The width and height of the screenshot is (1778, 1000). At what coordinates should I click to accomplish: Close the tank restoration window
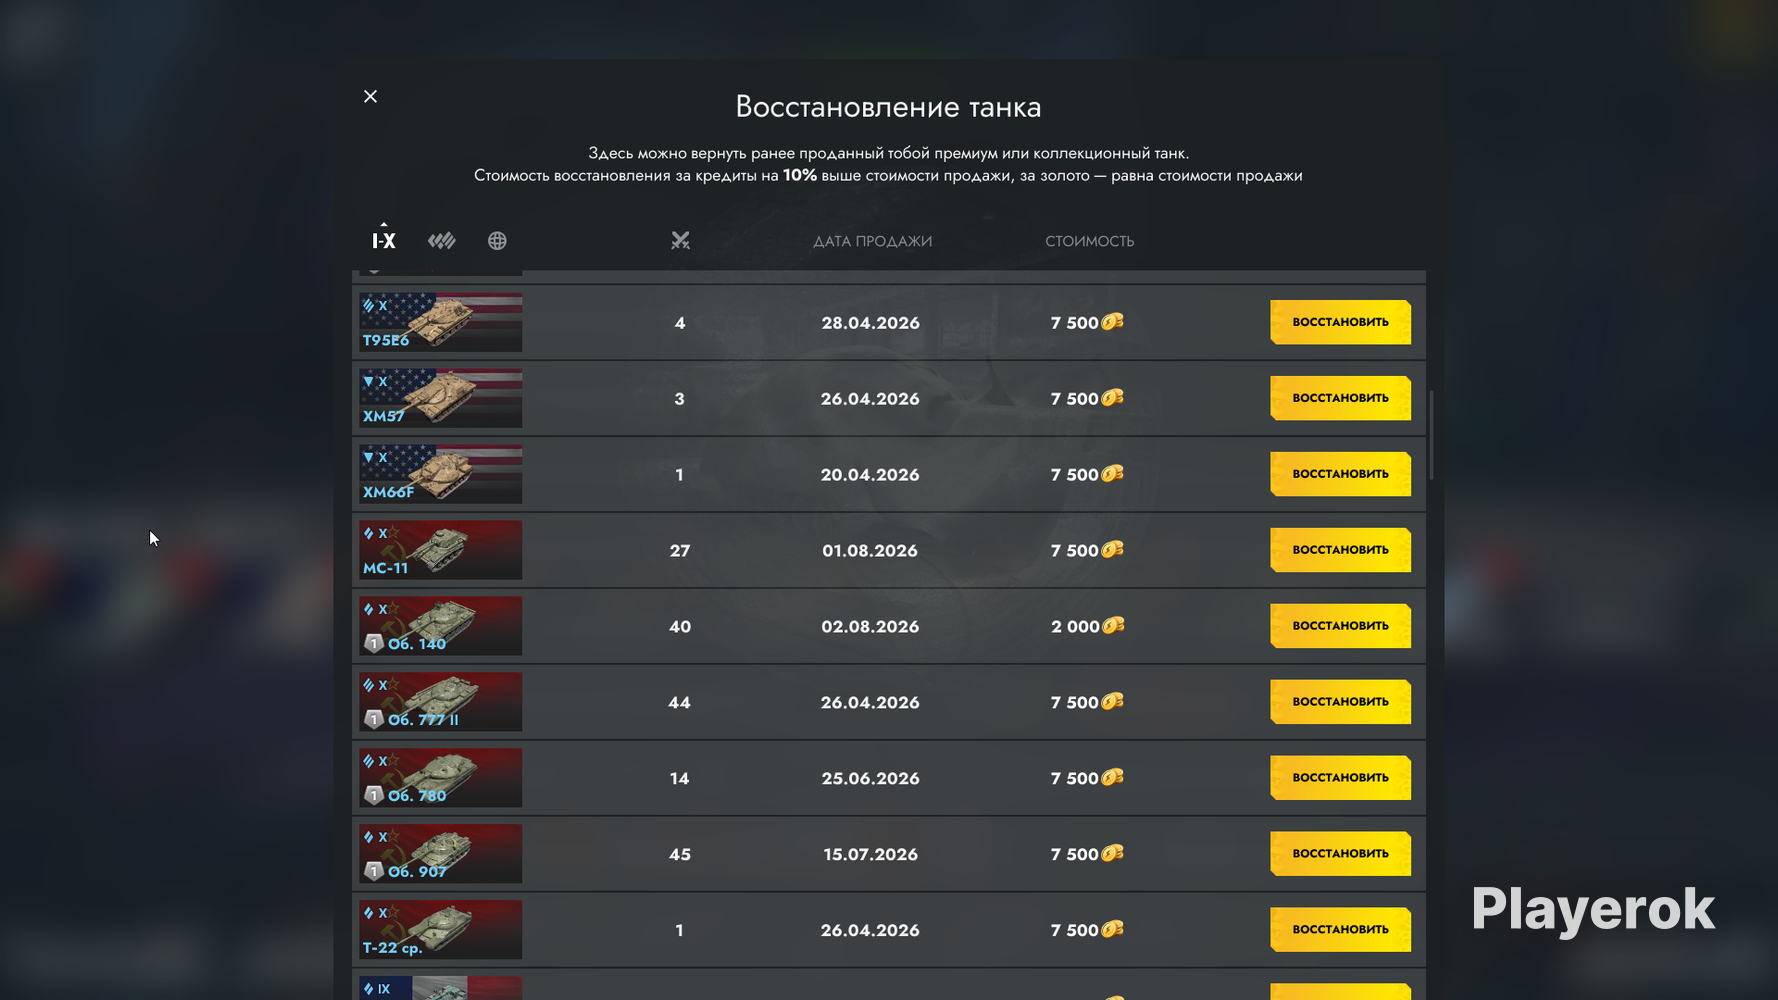370,96
